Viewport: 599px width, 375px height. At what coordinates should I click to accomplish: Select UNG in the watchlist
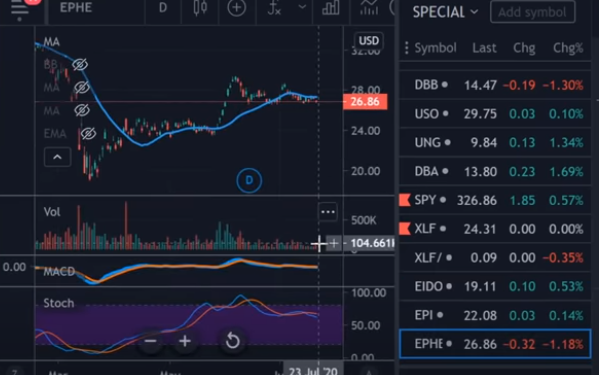495,142
